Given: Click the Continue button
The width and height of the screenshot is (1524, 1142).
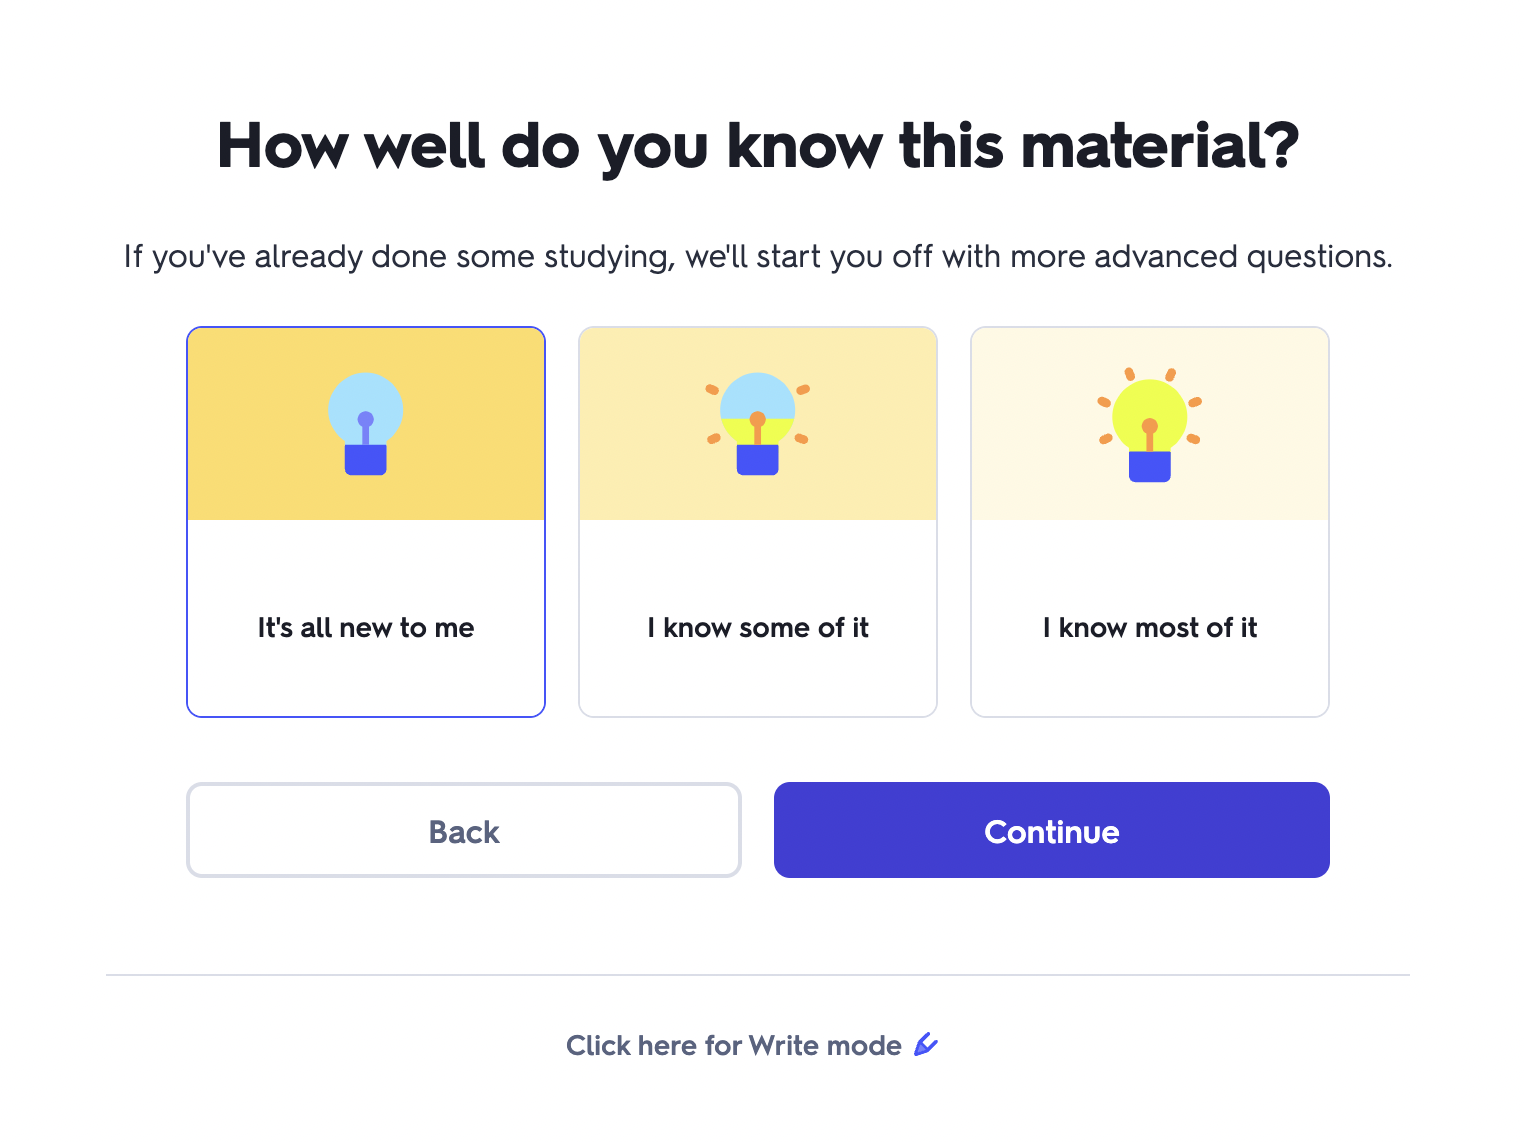Looking at the screenshot, I should point(1052,830).
